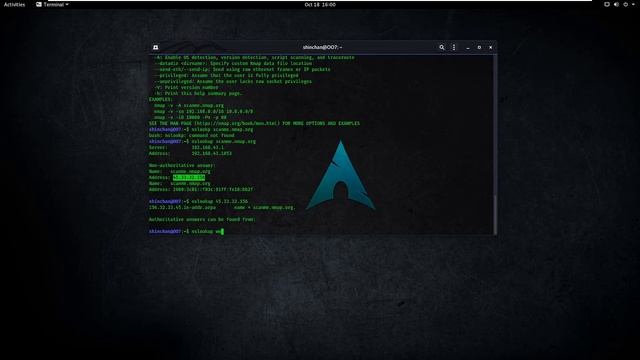The width and height of the screenshot is (640, 360).
Task: Click the volume speaker tray icon
Action: (x=616, y=4)
